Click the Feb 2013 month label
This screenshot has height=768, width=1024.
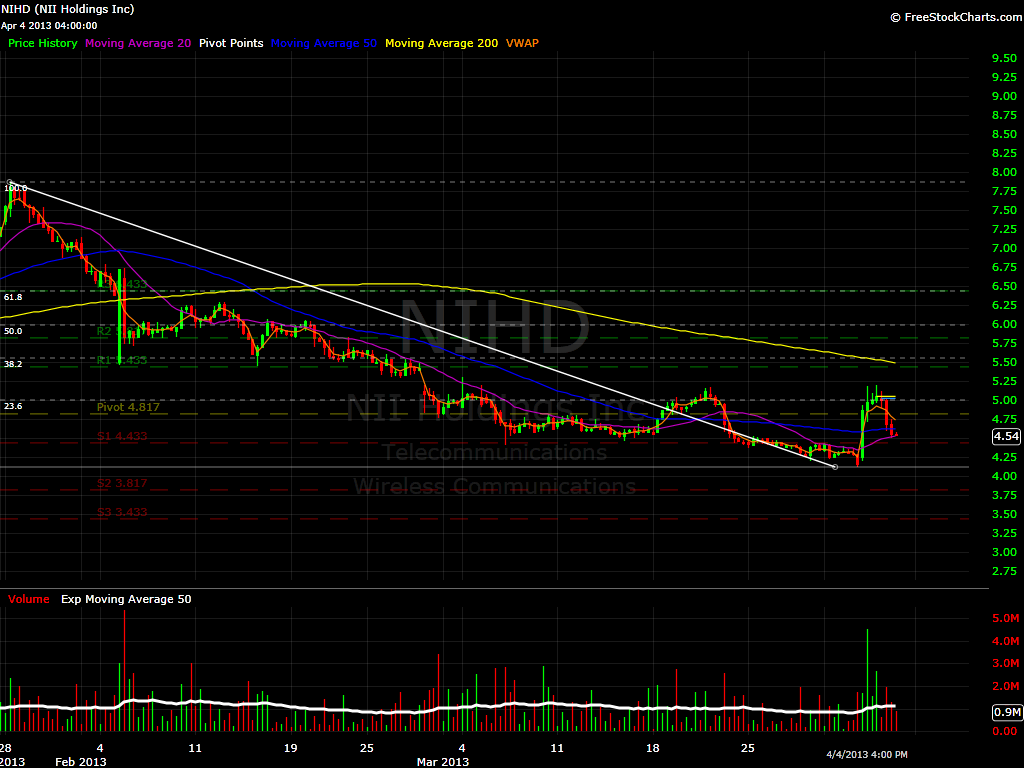tap(80, 761)
